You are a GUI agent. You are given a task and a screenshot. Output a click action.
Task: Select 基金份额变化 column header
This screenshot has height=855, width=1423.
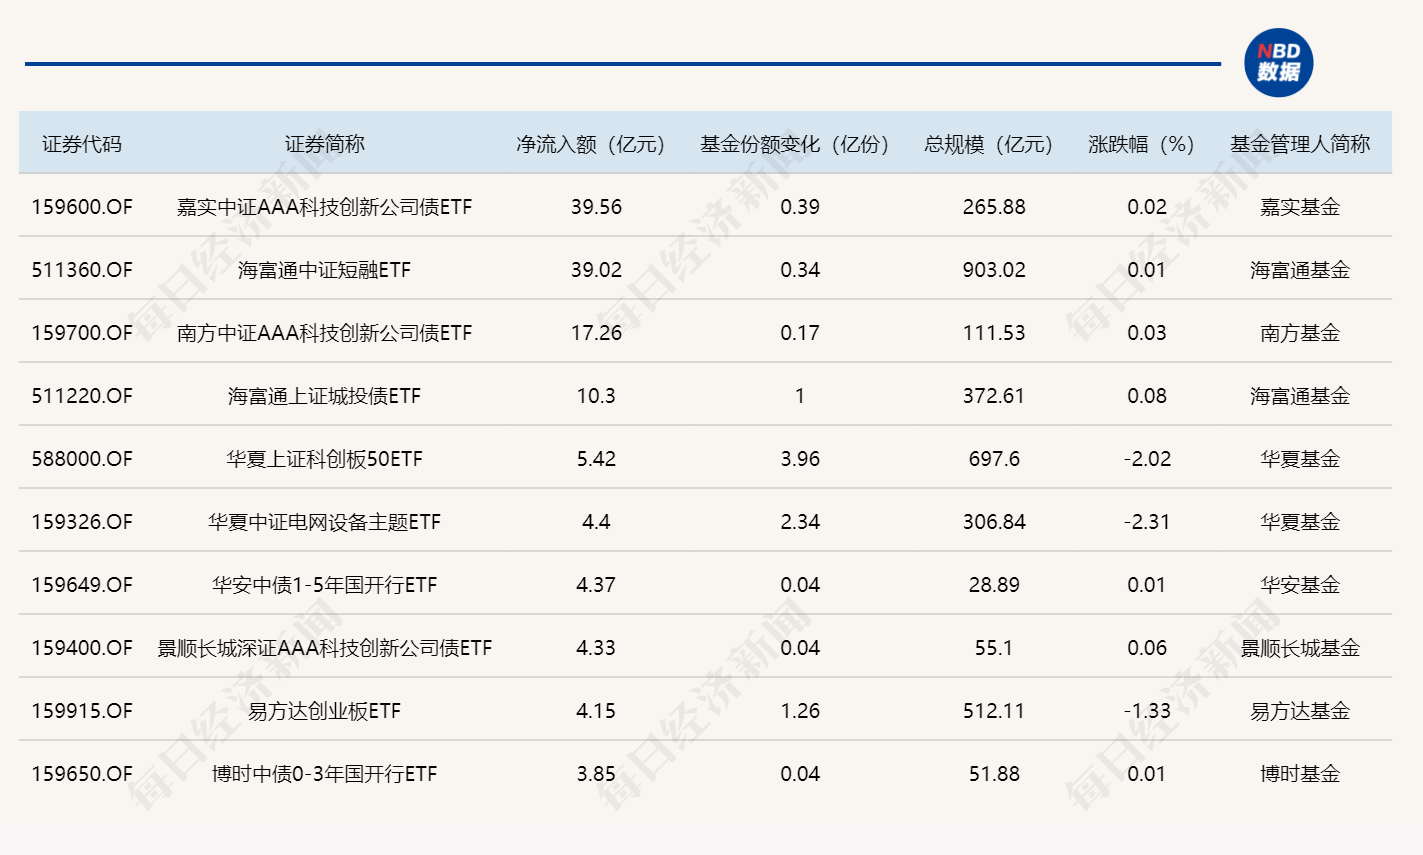[795, 144]
